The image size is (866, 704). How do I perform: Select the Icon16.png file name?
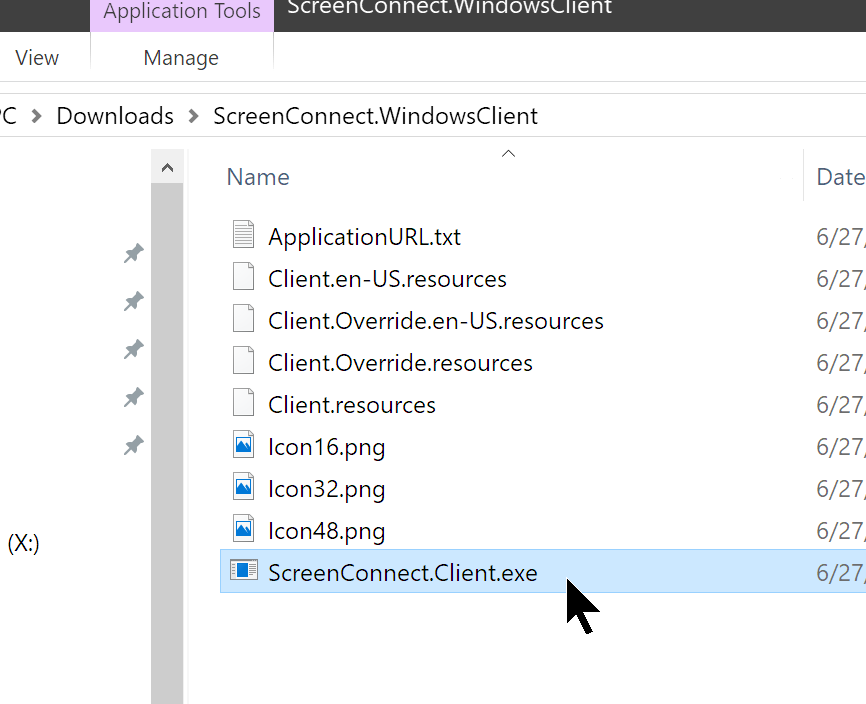click(326, 447)
